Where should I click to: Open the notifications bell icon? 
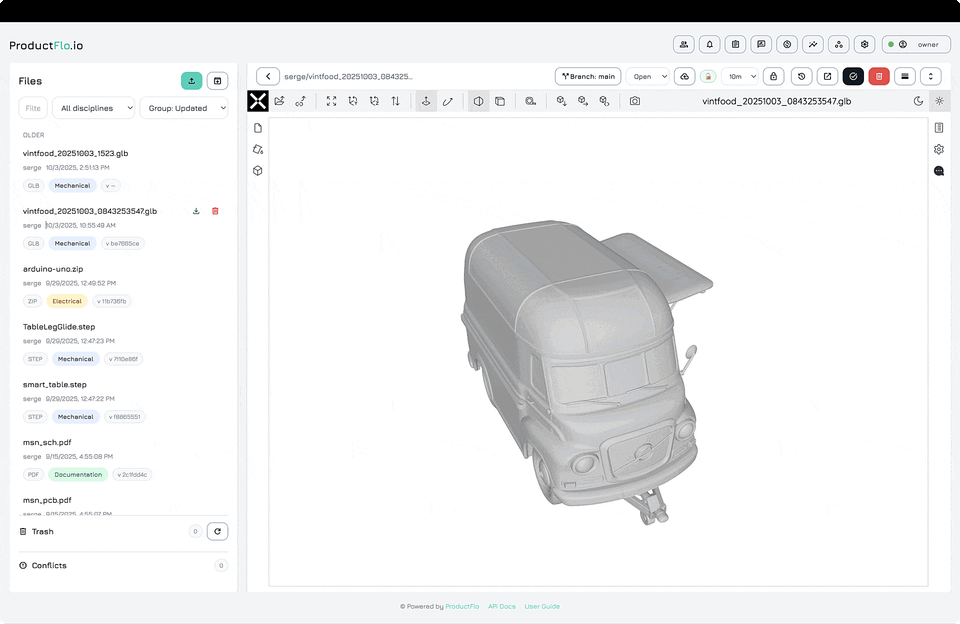pos(709,45)
